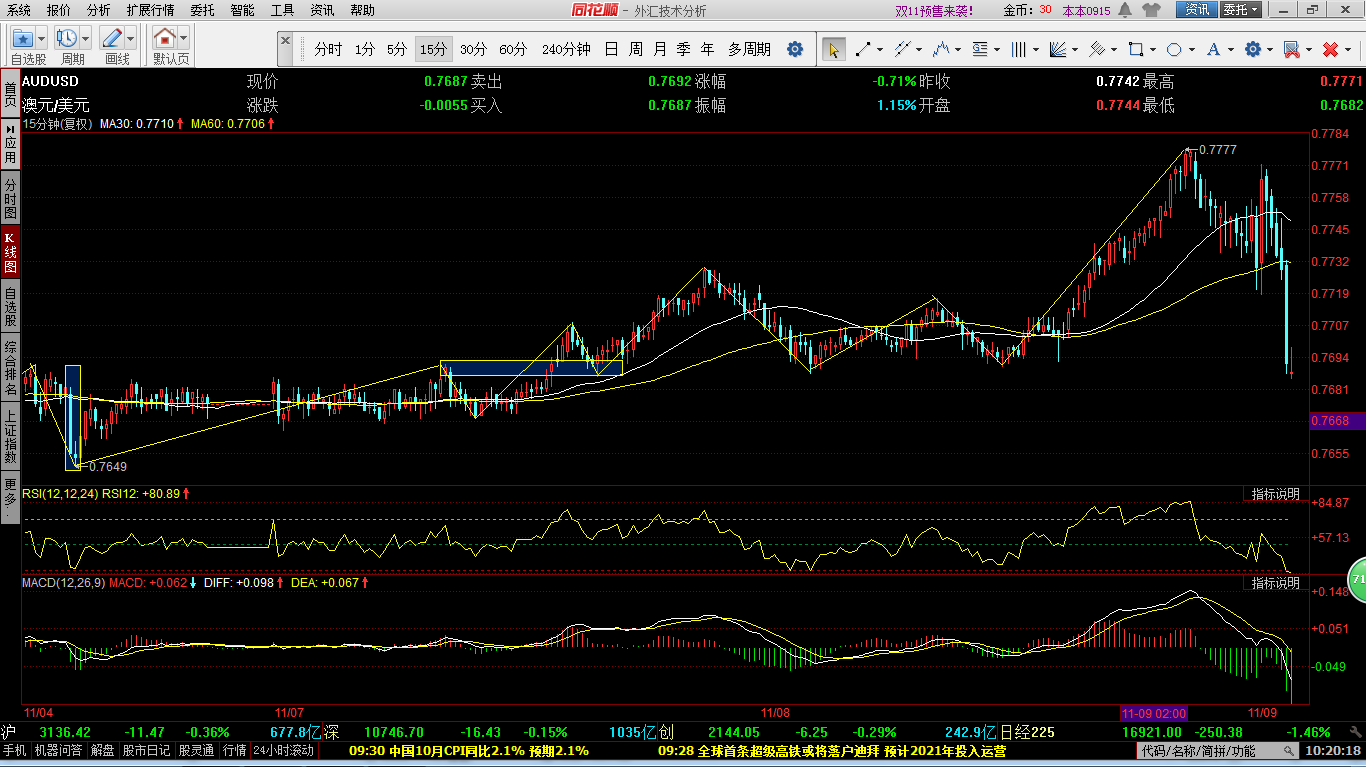Viewport: 1366px width, 767px height.
Task: Select the rectangle drawing tool
Action: tap(1135, 49)
